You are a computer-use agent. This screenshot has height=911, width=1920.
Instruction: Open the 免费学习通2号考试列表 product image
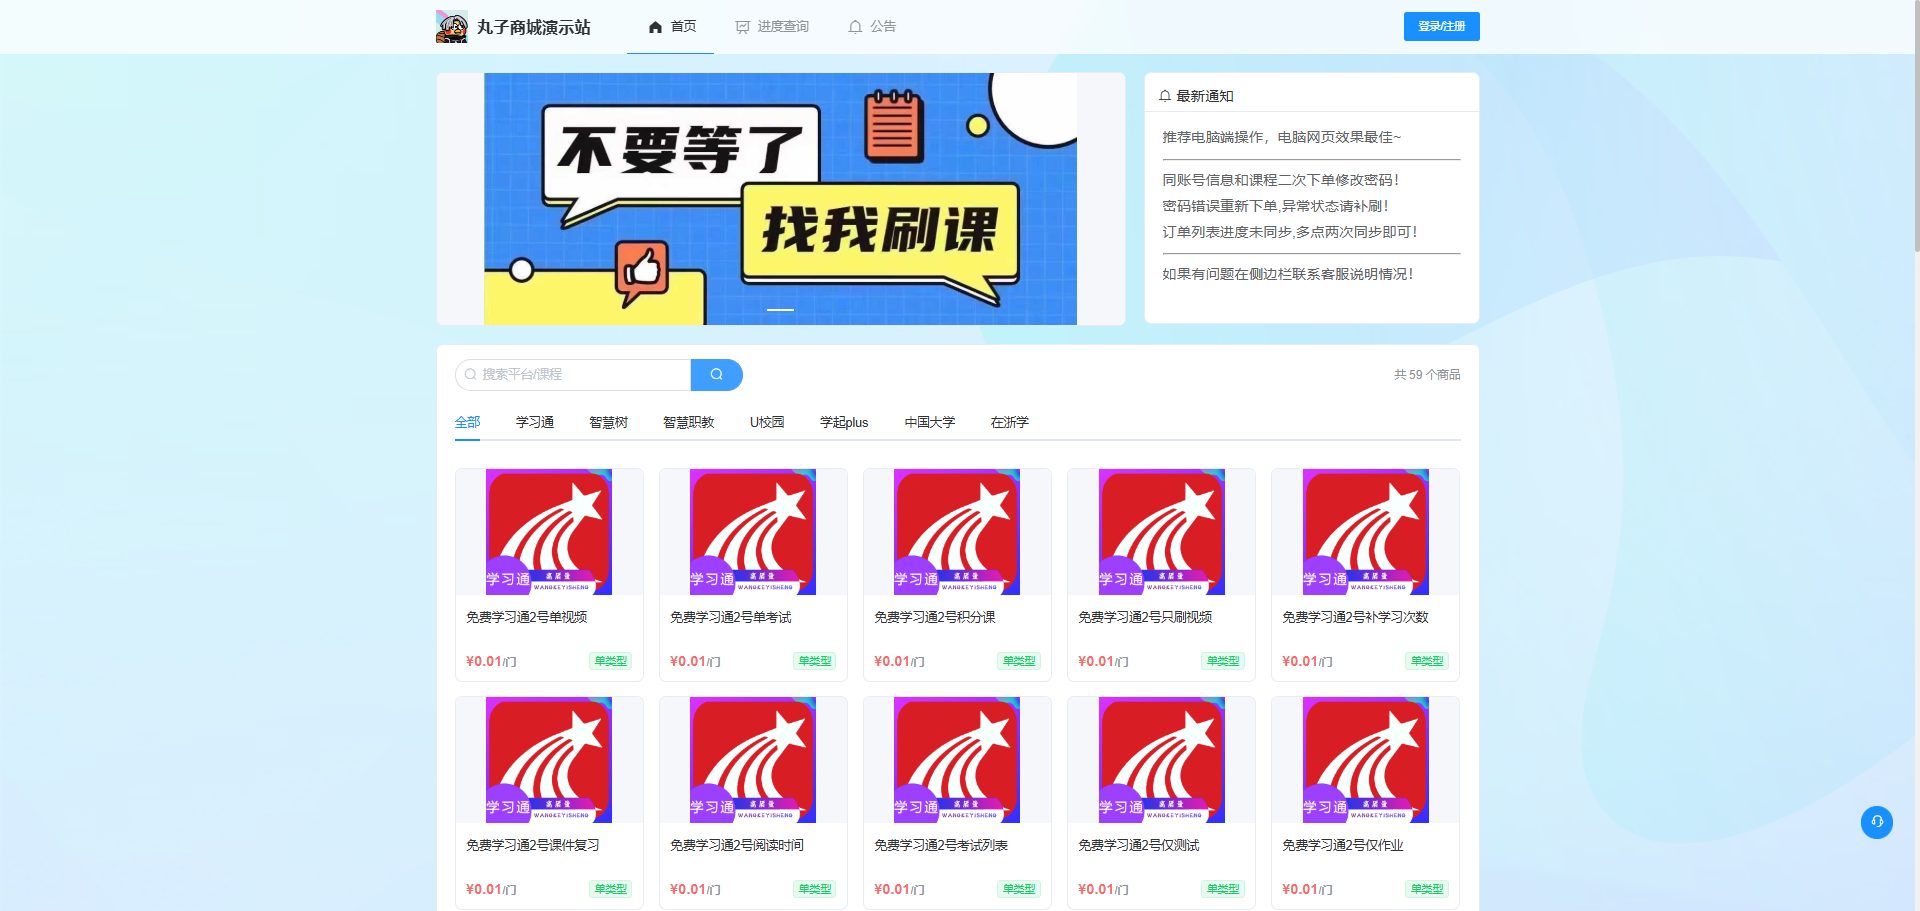coord(957,760)
